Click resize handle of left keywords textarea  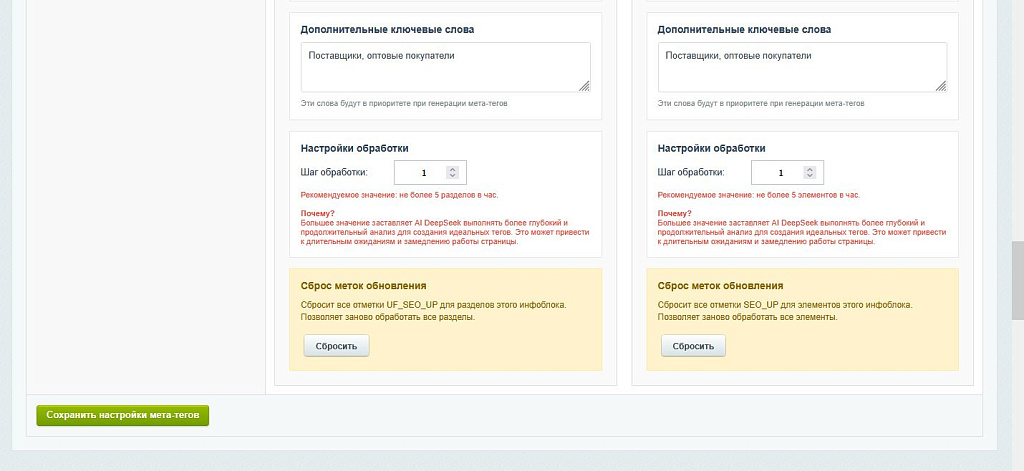click(x=584, y=86)
